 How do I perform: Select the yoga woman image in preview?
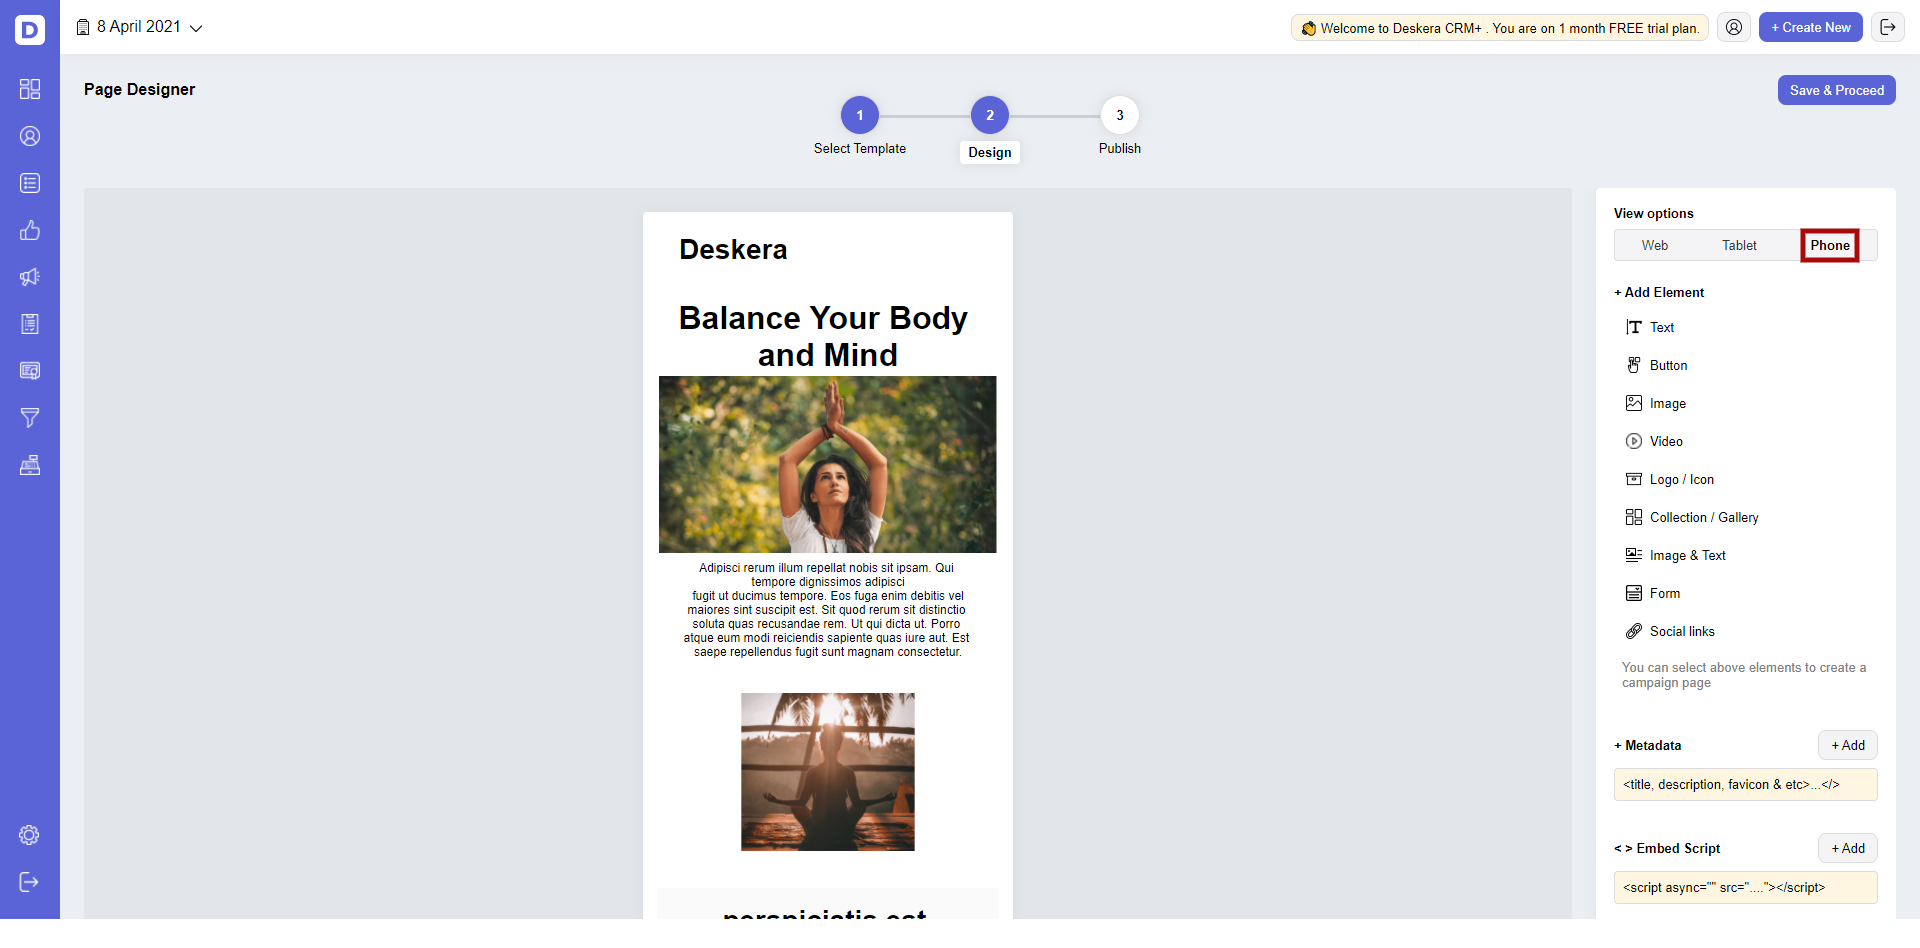[828, 464]
